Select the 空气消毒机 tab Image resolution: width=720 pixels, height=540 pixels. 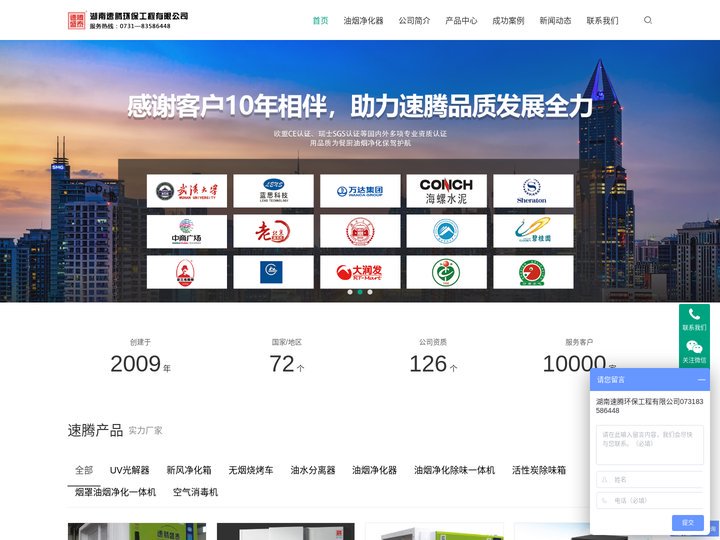[x=195, y=492]
